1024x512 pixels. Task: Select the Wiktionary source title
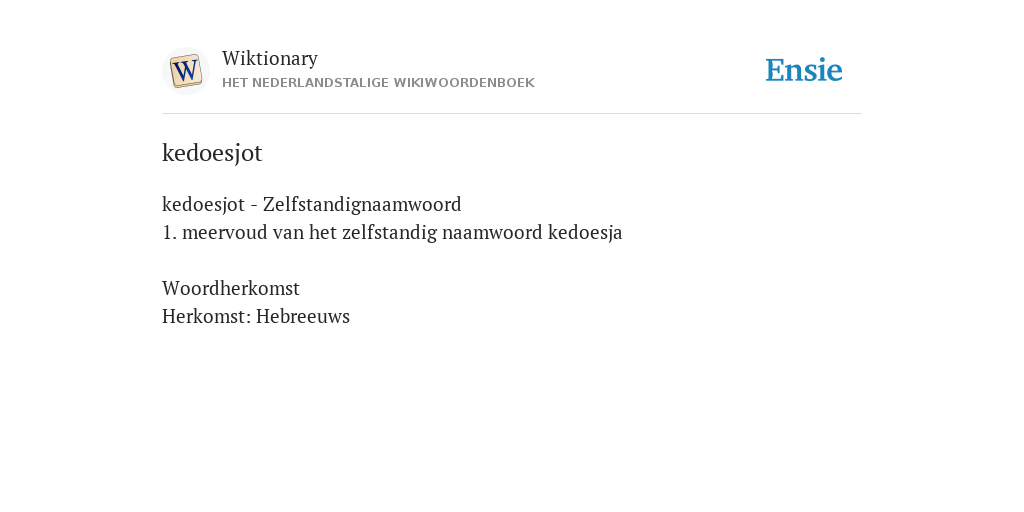tap(270, 58)
